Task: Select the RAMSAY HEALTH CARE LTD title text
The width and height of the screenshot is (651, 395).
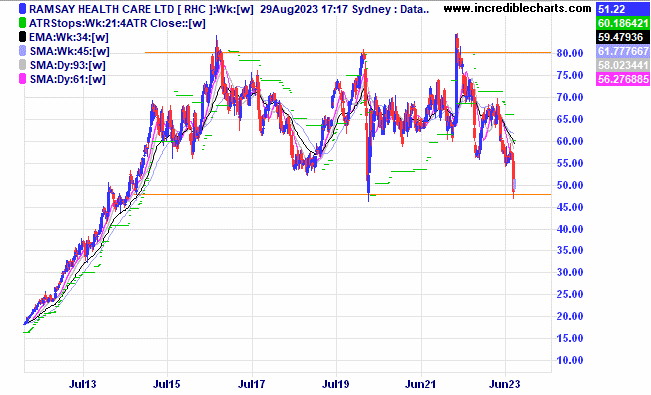Action: tap(101, 9)
